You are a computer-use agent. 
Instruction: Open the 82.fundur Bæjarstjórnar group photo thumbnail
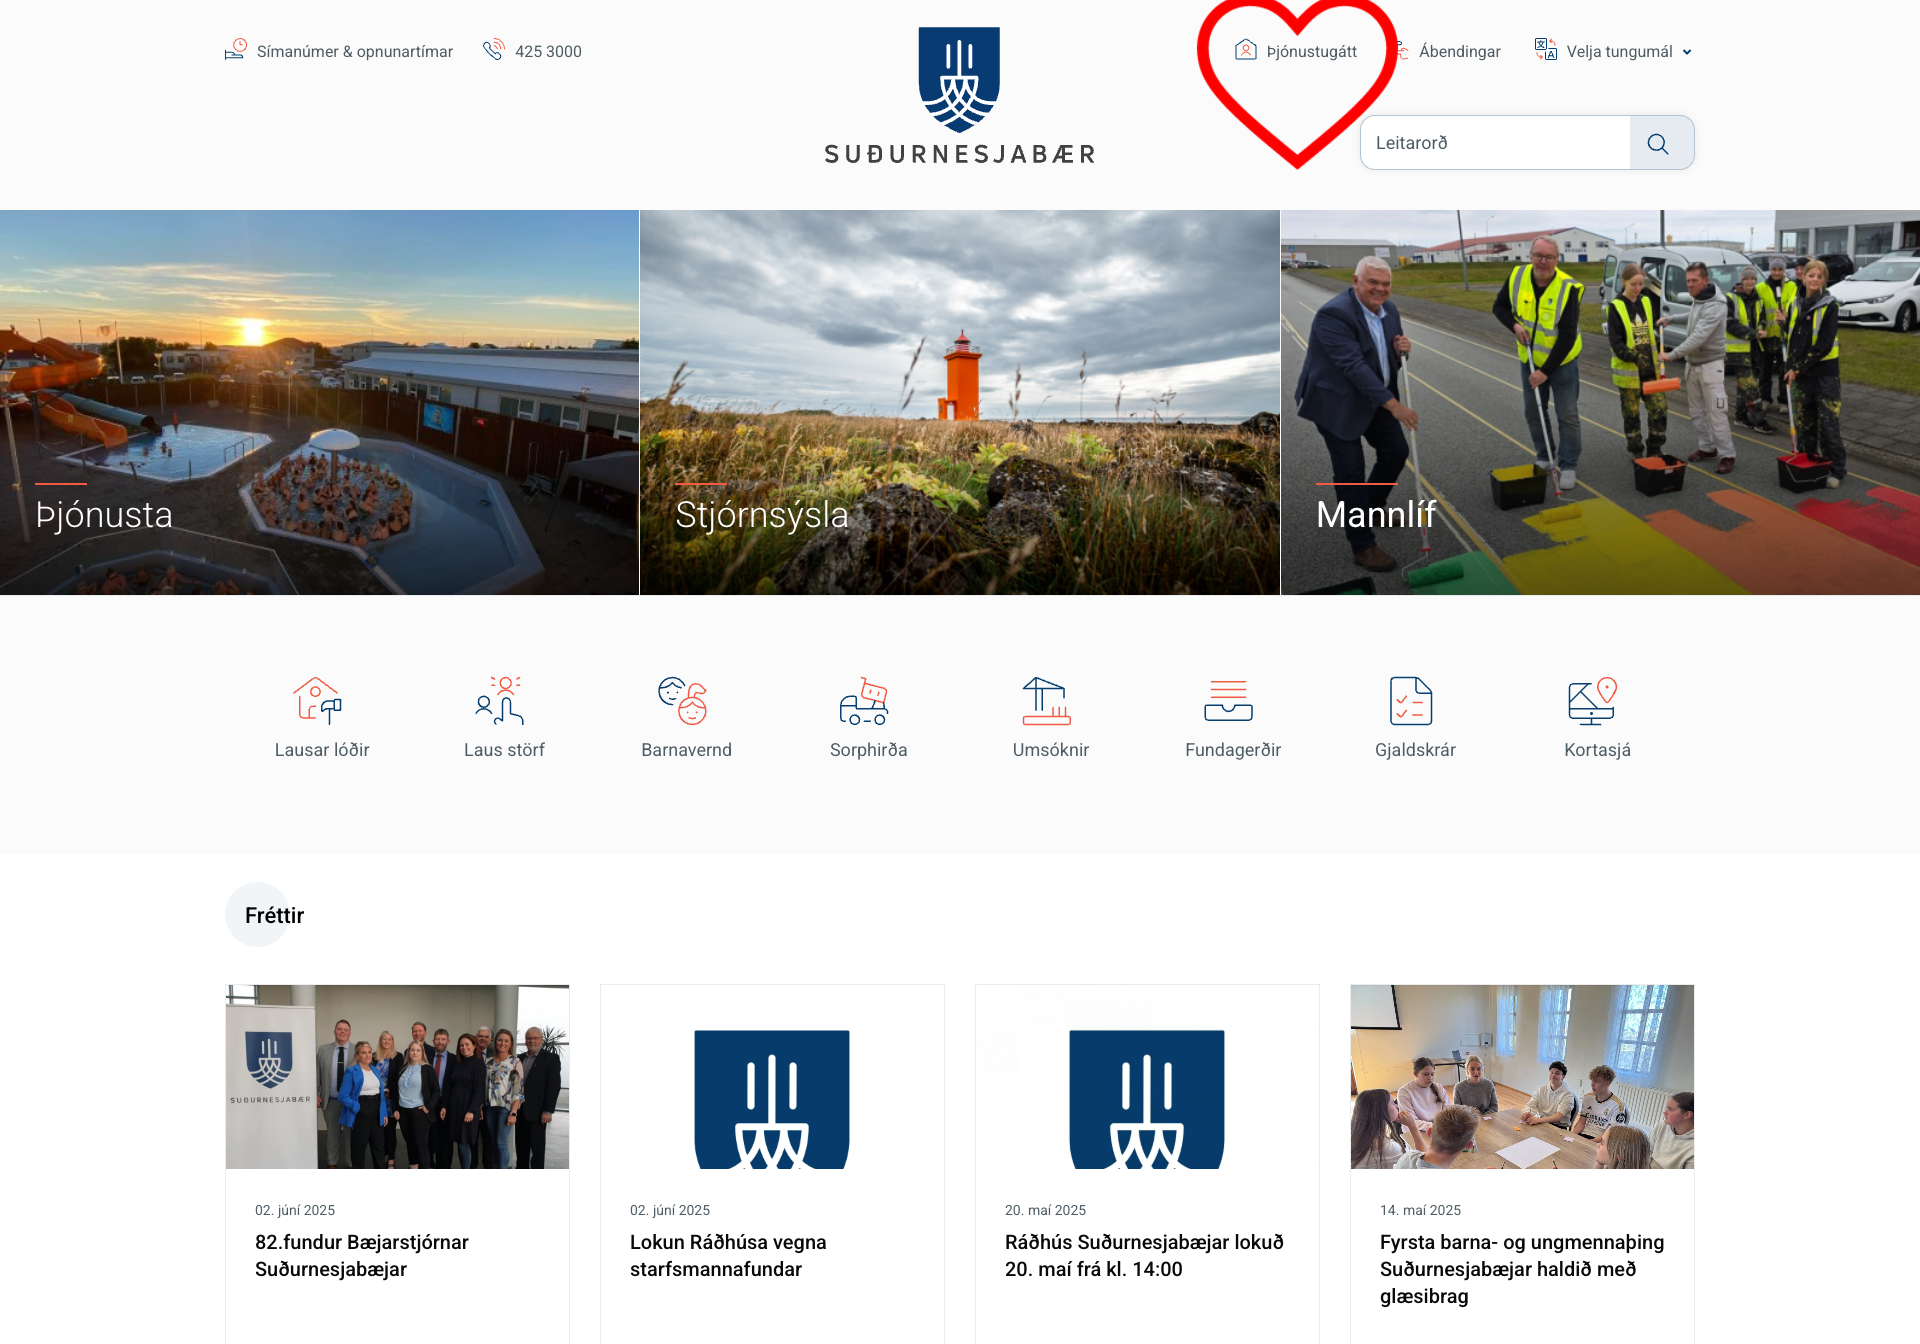pos(397,1077)
